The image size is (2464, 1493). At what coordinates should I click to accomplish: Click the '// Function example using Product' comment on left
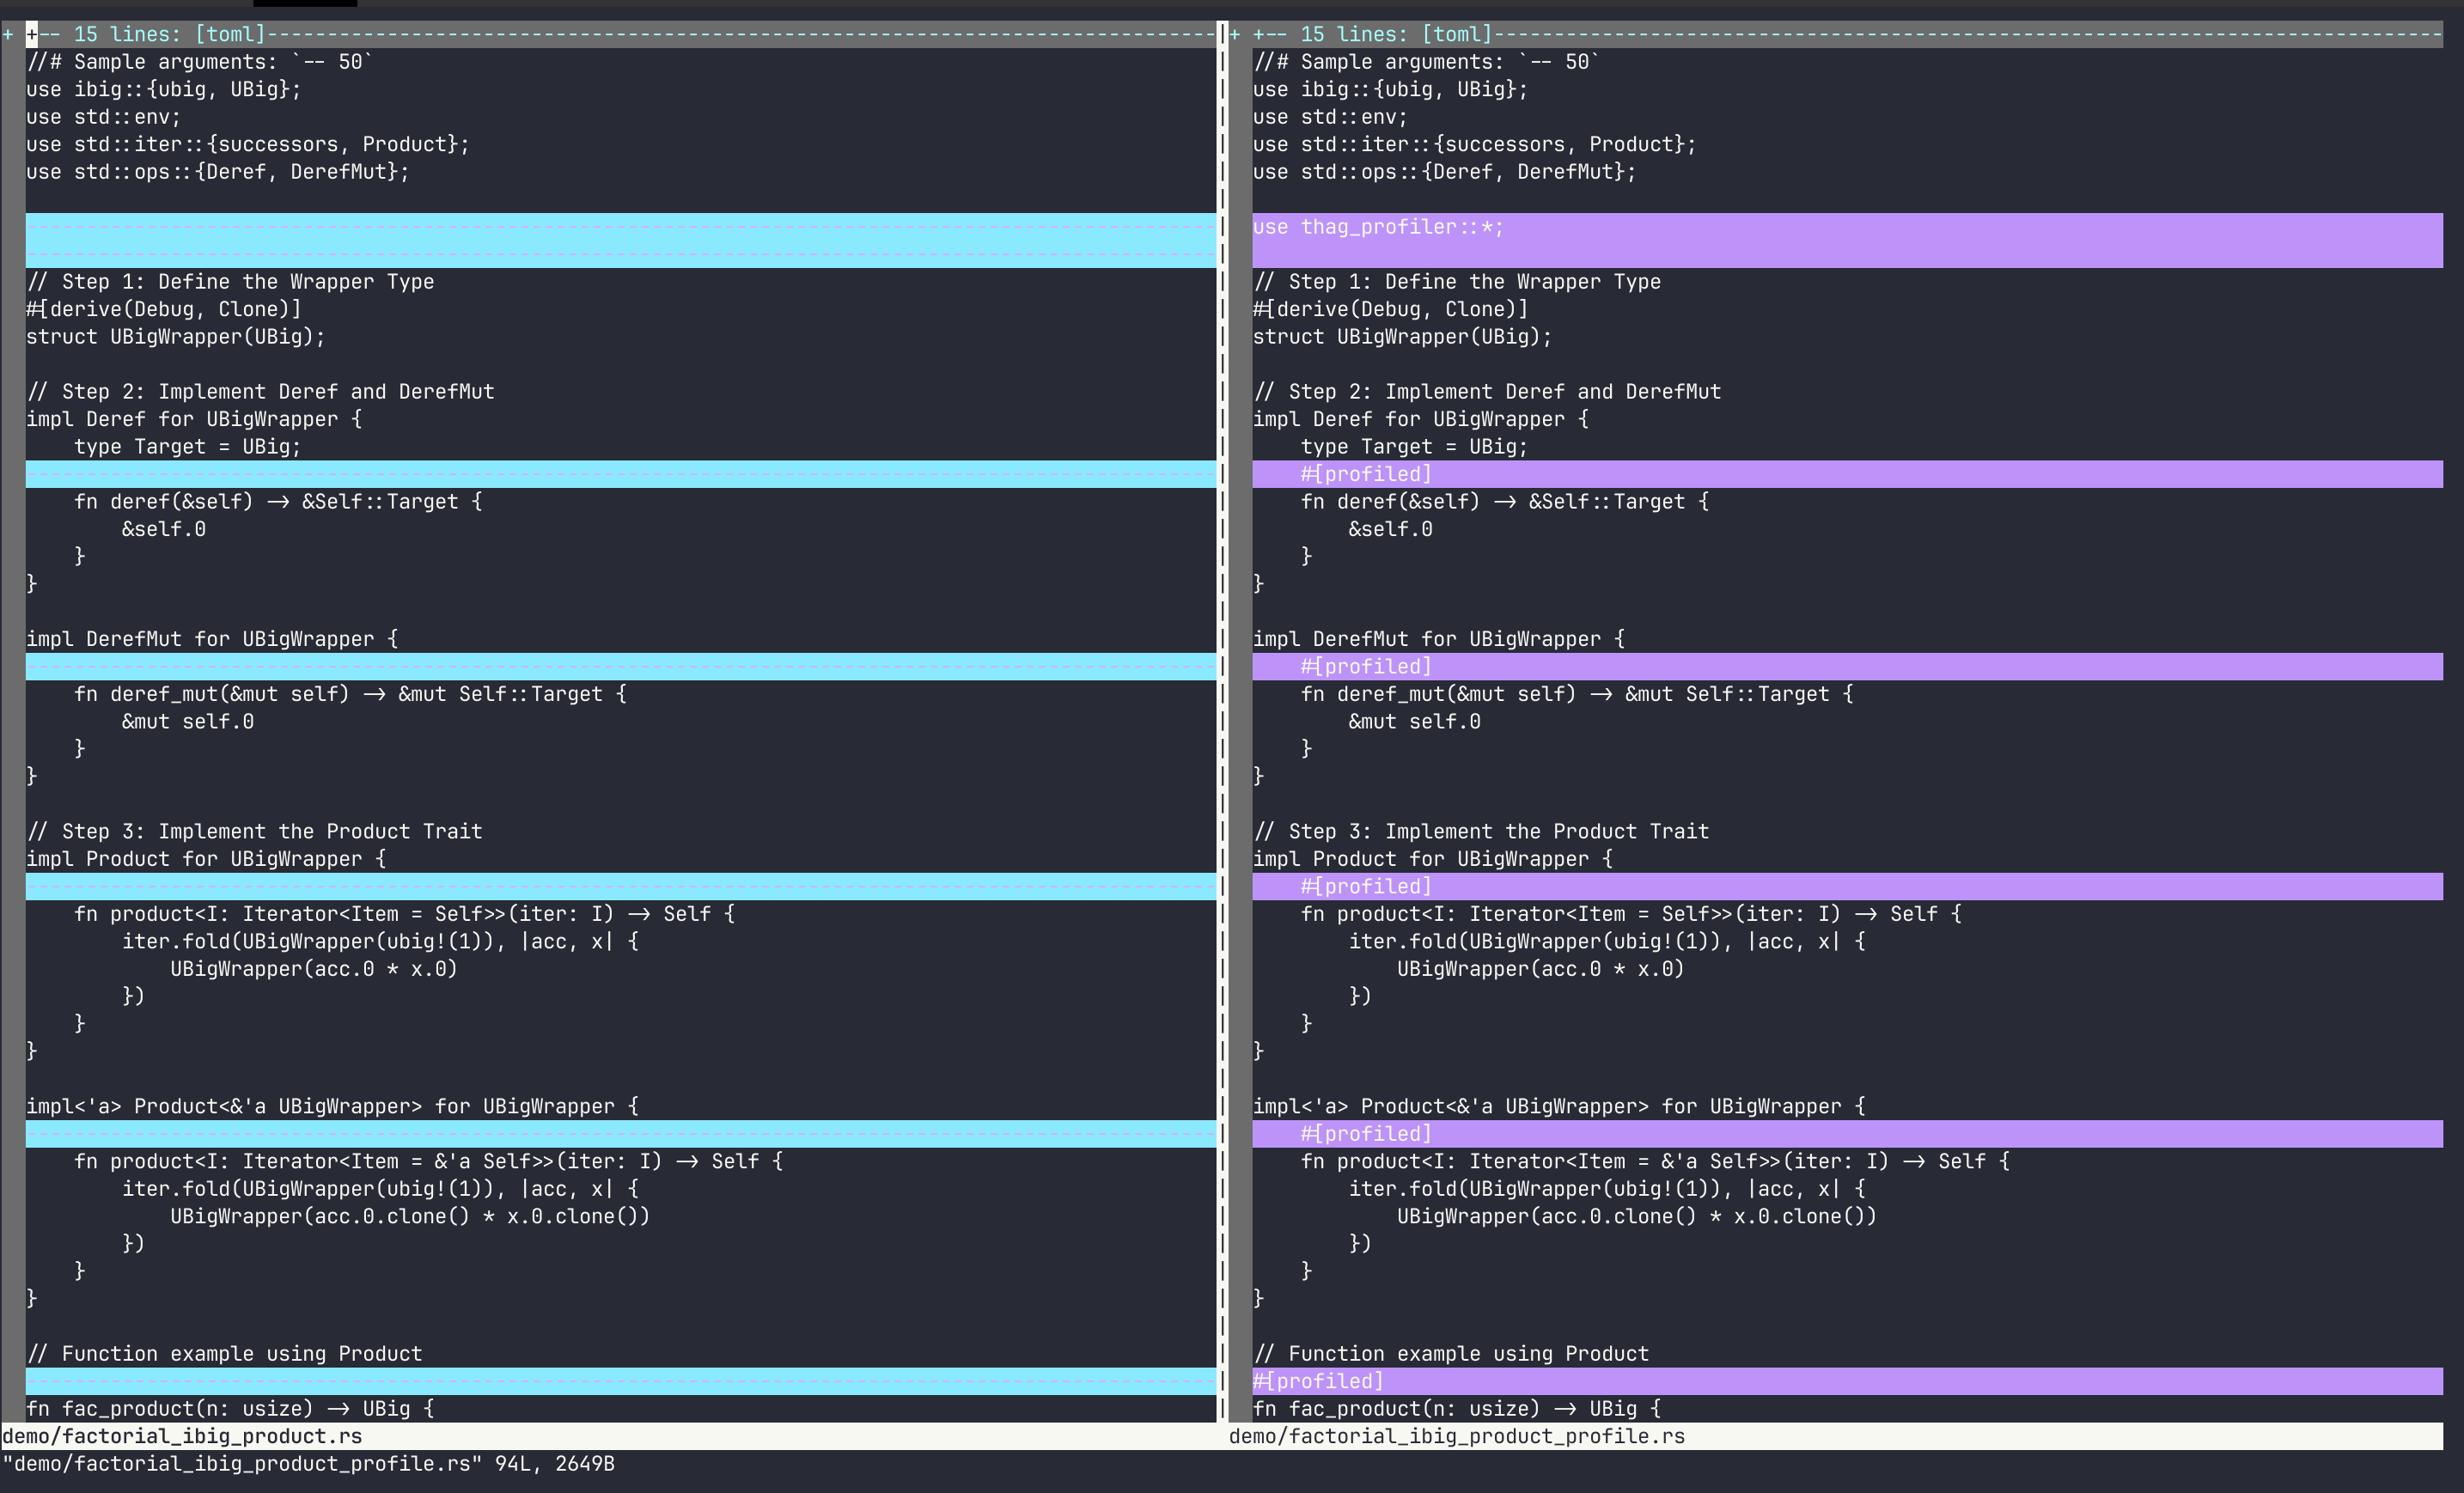click(225, 1354)
